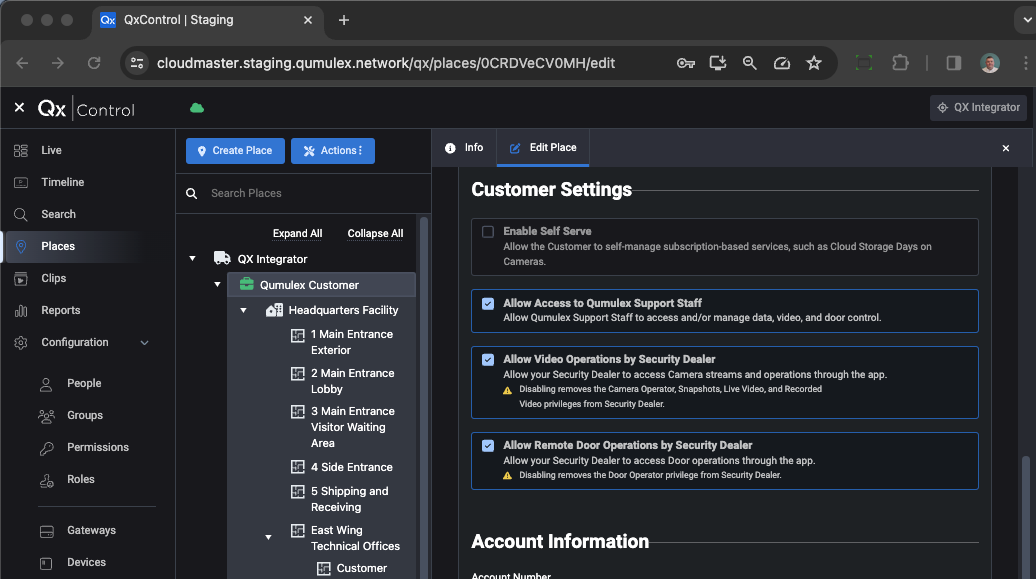The height and width of the screenshot is (579, 1036).
Task: Enable the Self Serve checkbox
Action: pyautogui.click(x=487, y=231)
